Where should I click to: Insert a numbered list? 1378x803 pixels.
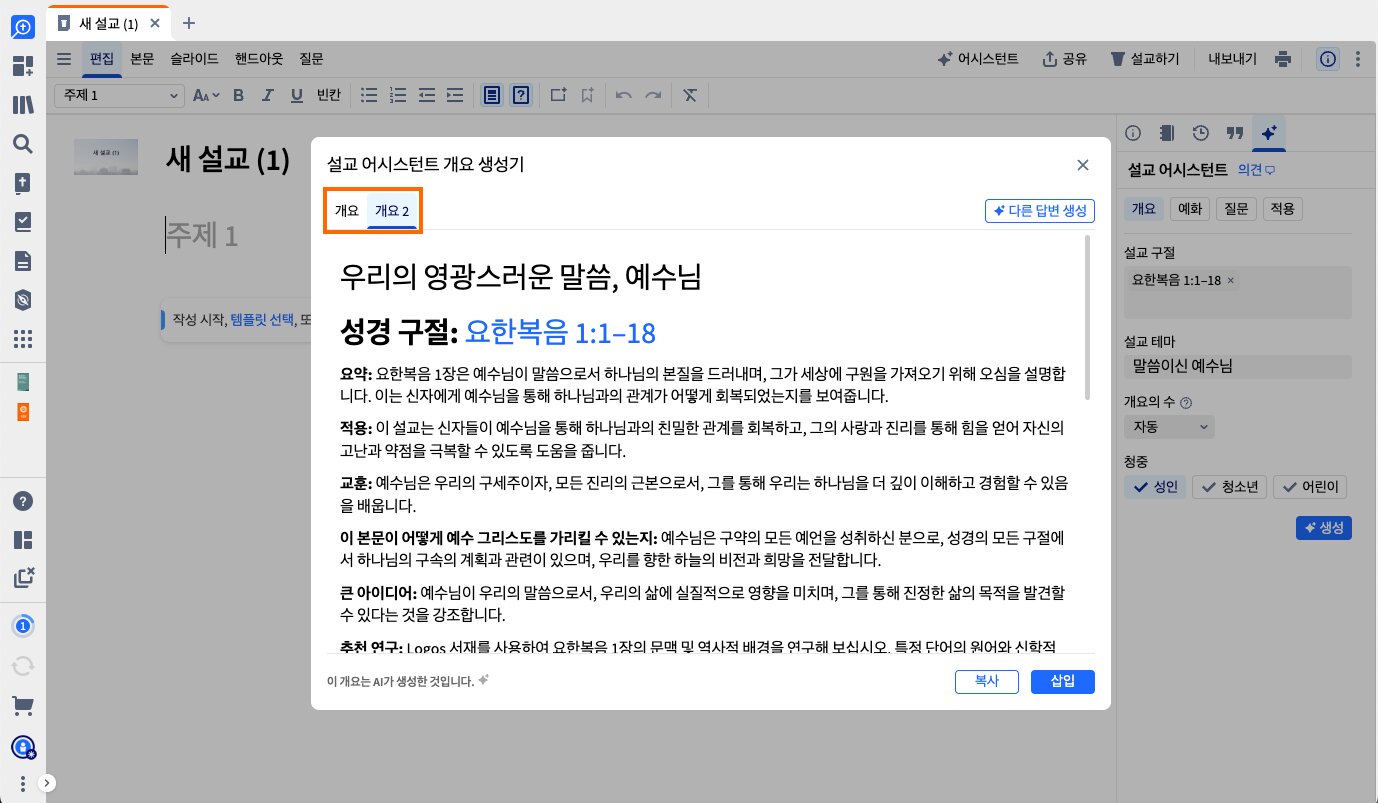[x=398, y=95]
